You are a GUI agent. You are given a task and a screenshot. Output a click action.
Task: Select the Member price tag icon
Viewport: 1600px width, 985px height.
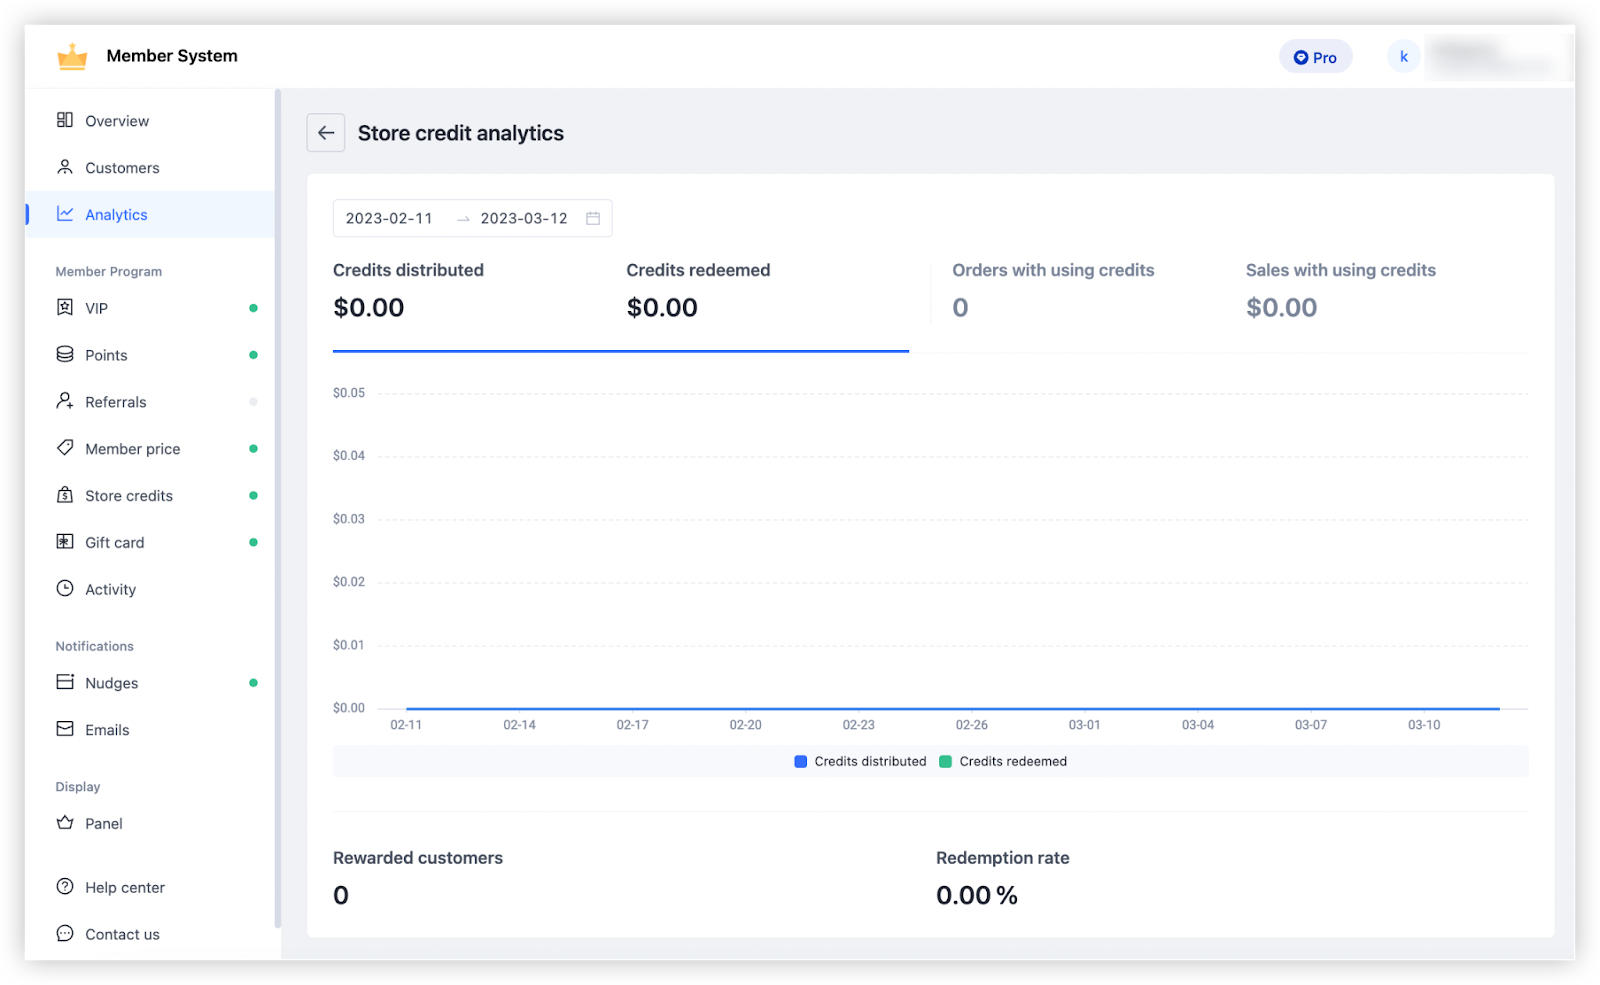point(64,448)
